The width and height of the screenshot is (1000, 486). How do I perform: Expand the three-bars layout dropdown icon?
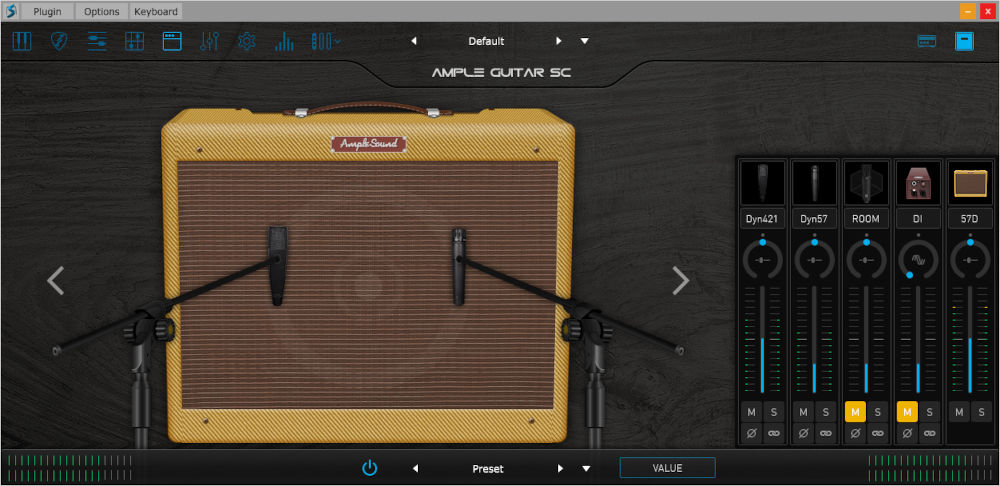click(325, 41)
